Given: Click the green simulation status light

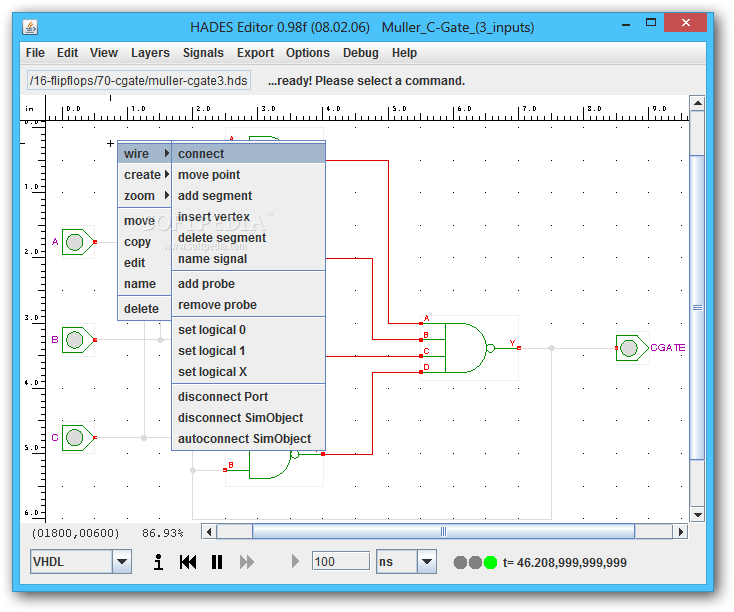Looking at the screenshot, I should 490,562.
